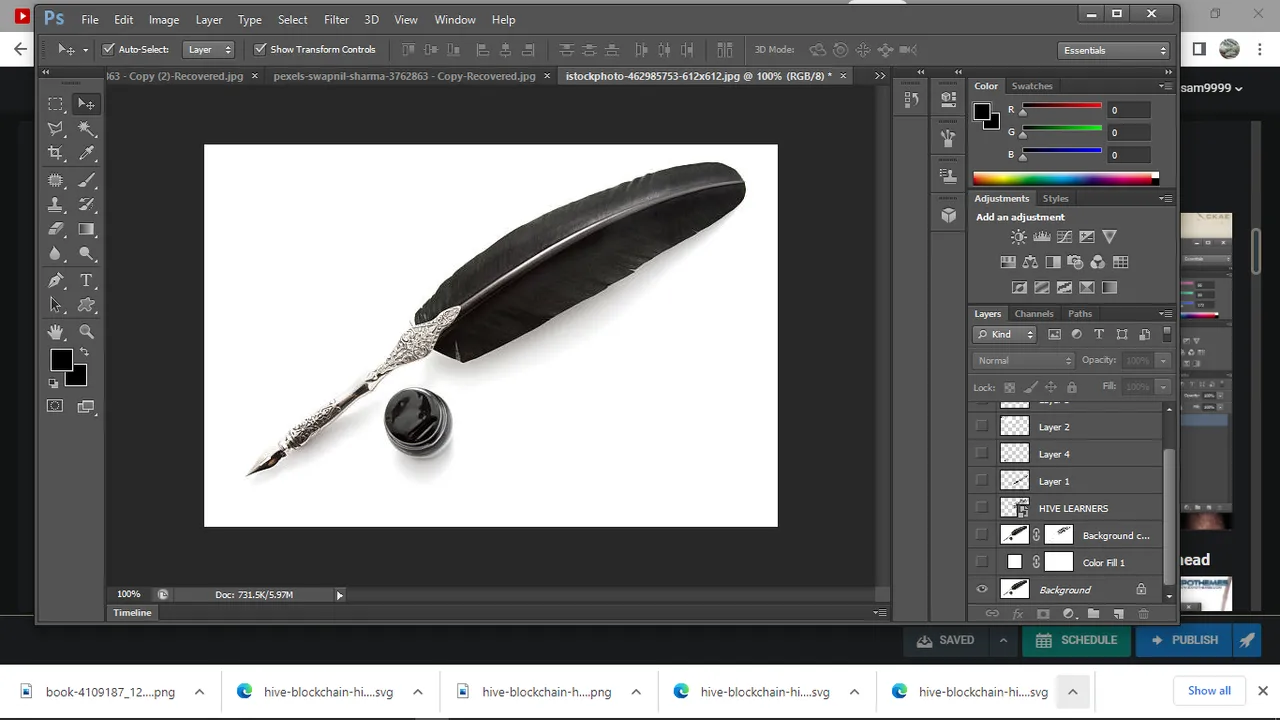Click Show all downloads button
This screenshot has height=720, width=1280.
[x=1209, y=691]
